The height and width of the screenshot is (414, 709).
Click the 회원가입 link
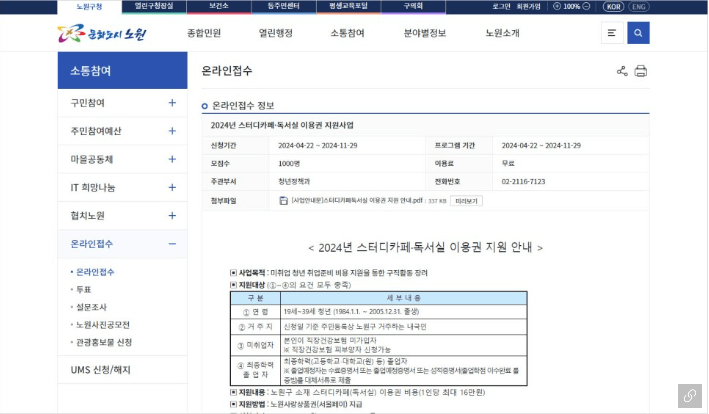[529, 6]
